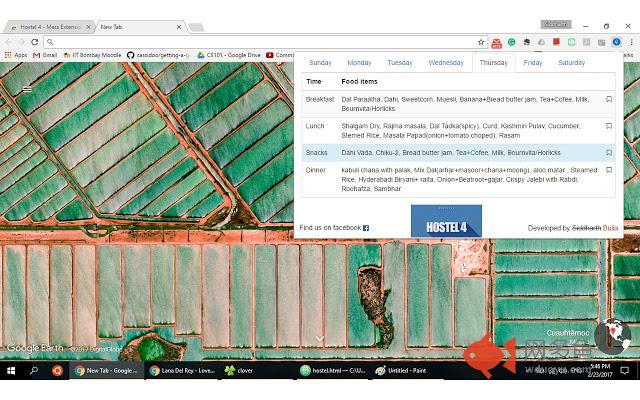The width and height of the screenshot is (640, 400).
Task: Switch to the Wednesday menu tab
Action: (446, 63)
